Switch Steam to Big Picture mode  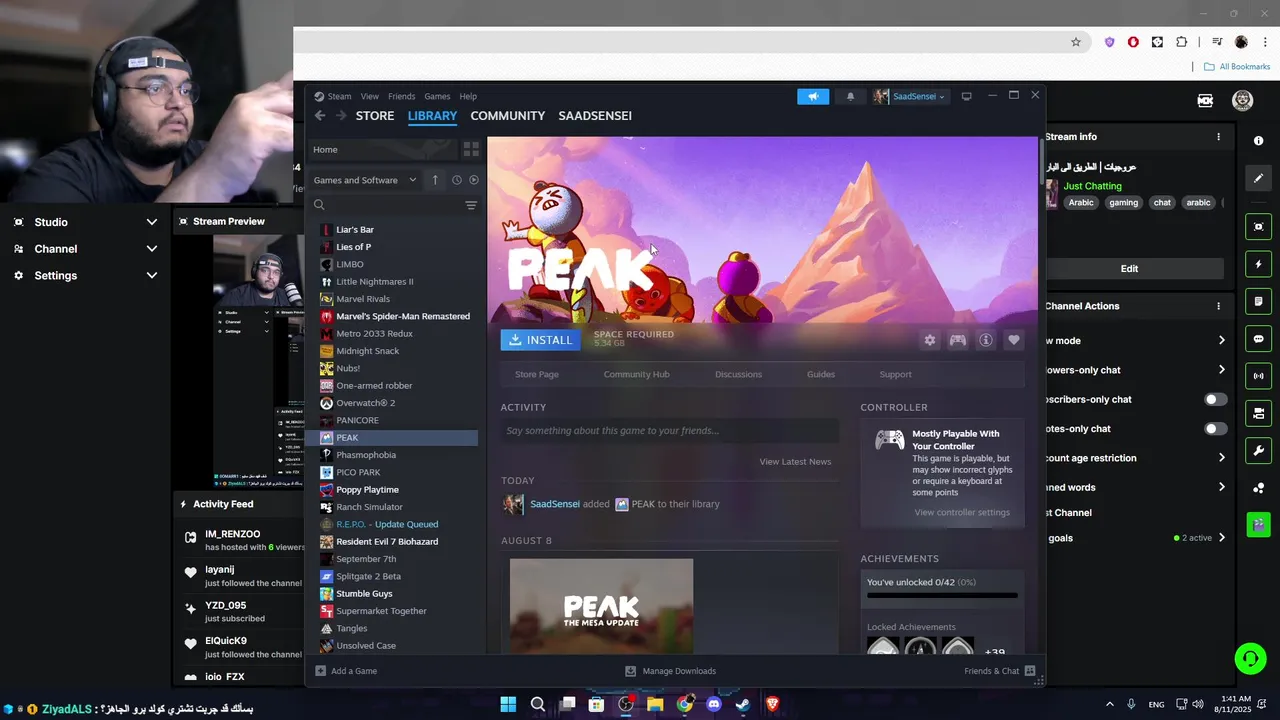click(966, 97)
